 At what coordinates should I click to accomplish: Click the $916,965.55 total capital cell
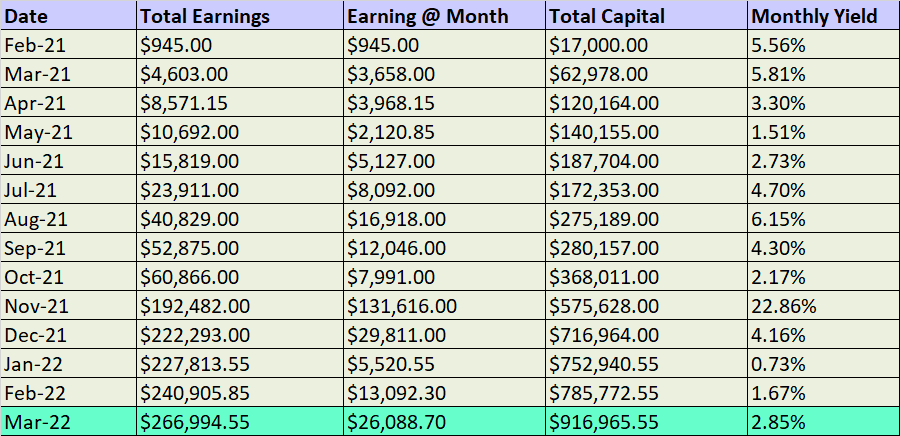pos(646,421)
